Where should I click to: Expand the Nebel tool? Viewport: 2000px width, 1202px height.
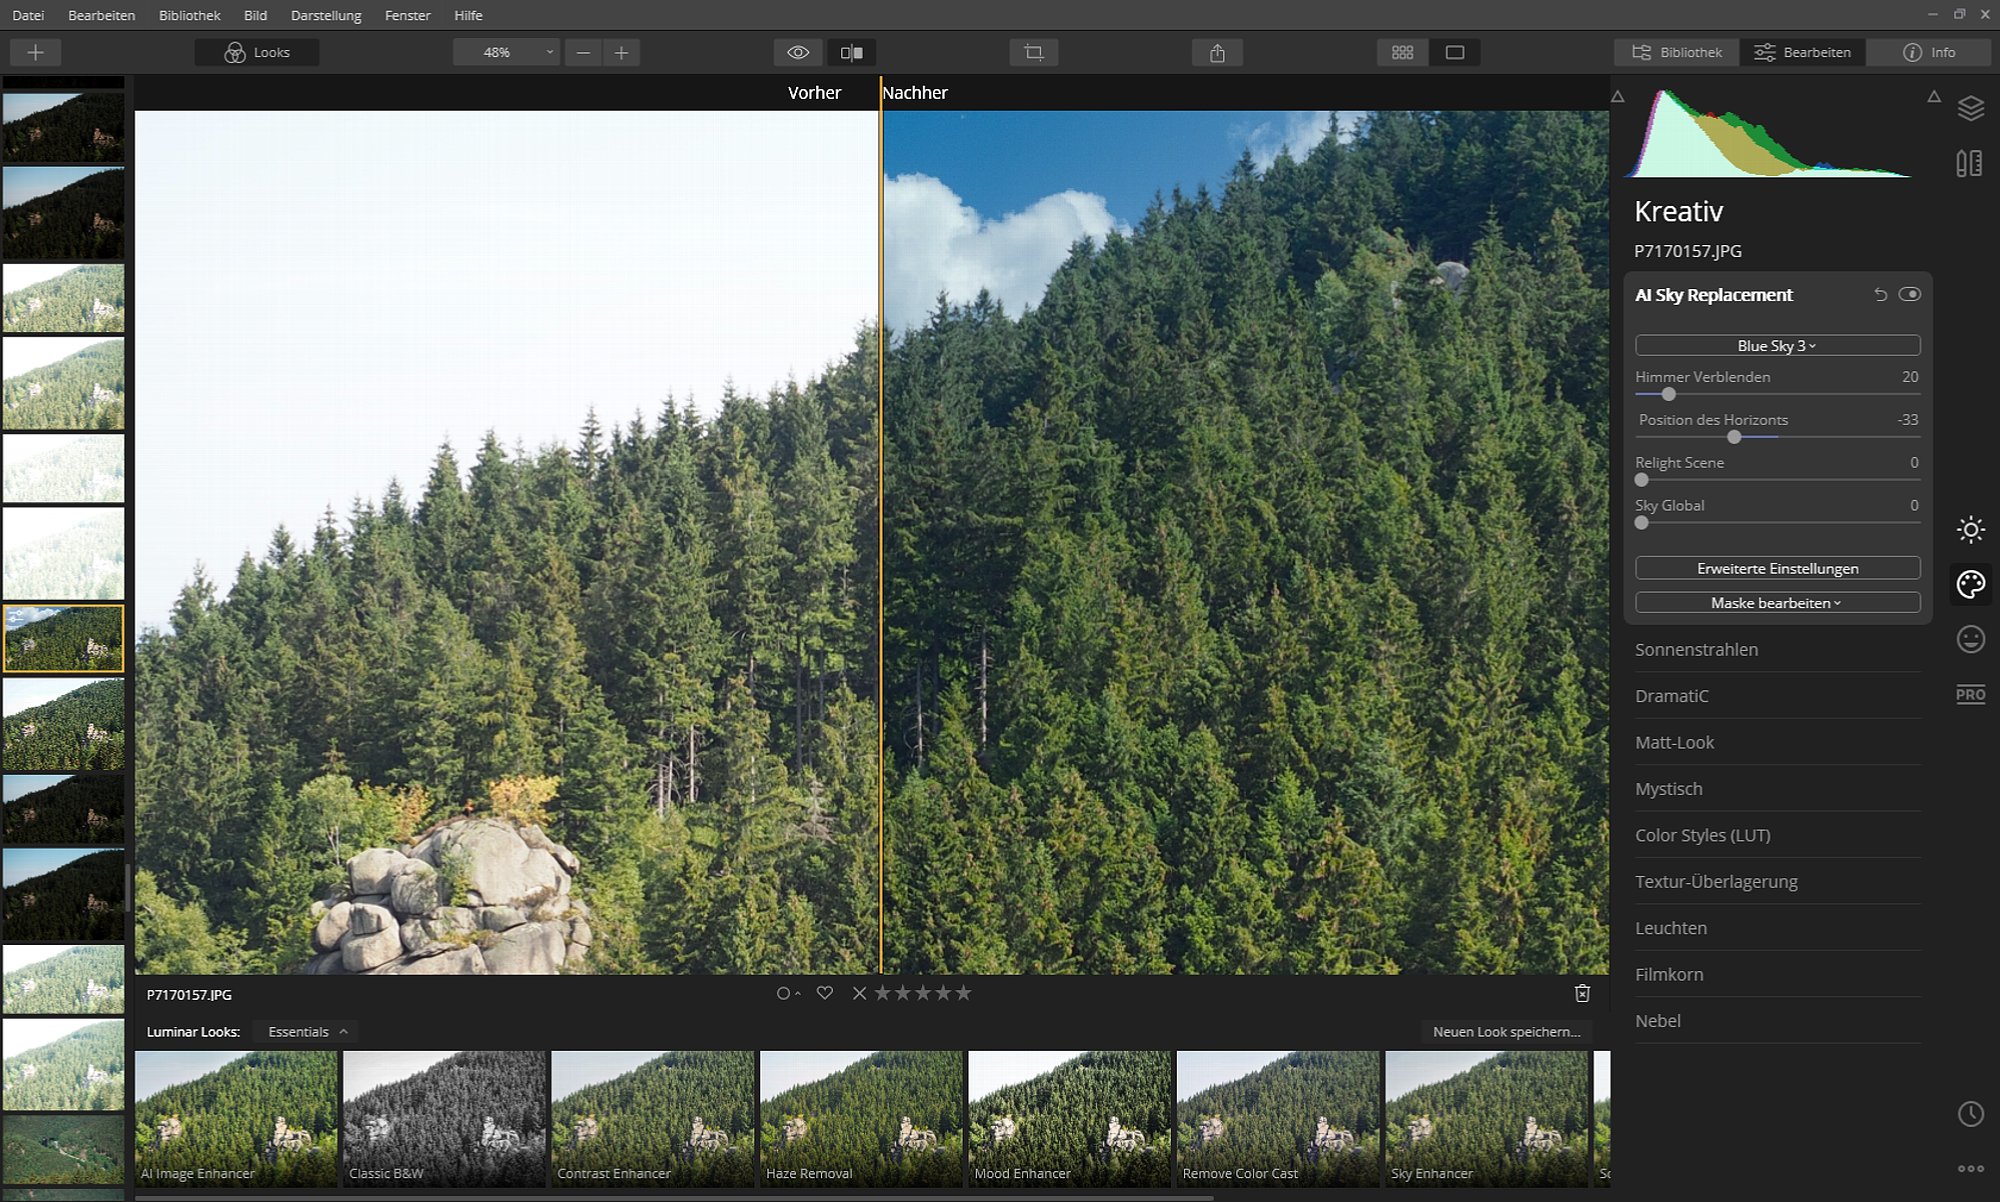[x=1777, y=1020]
